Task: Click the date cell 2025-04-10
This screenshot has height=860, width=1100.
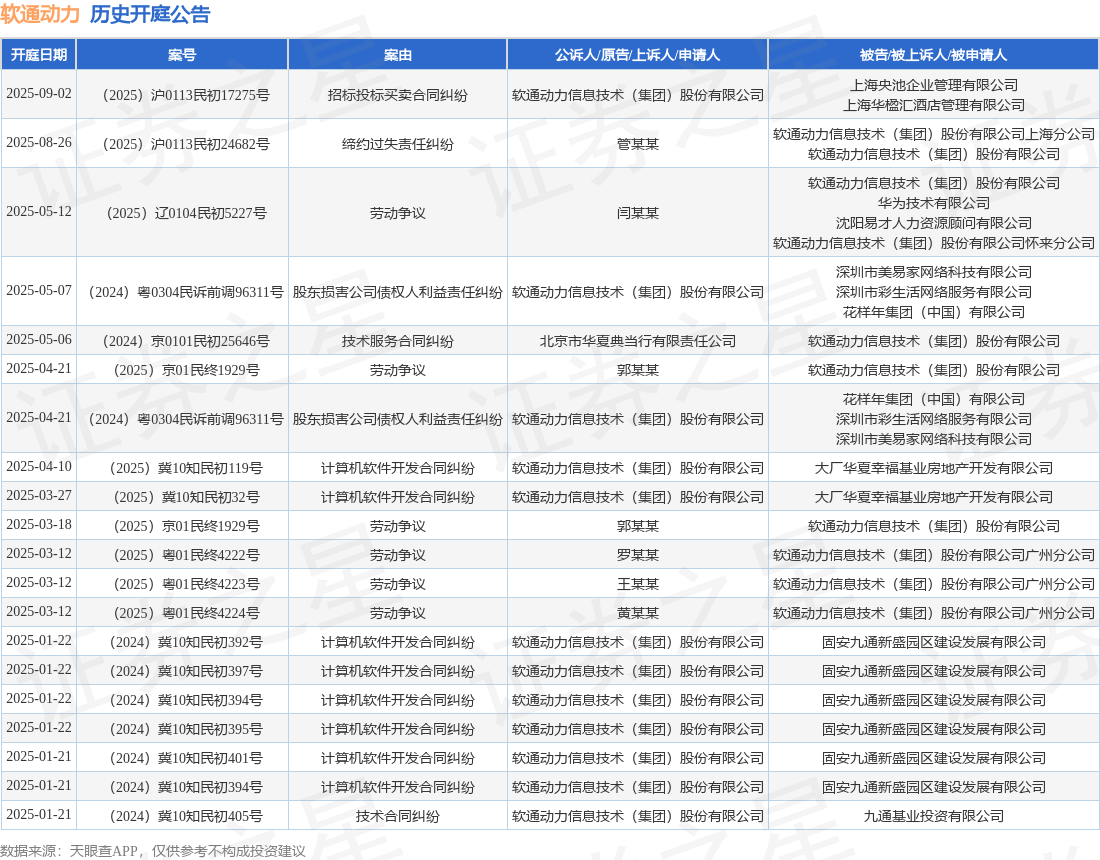Action: point(39,466)
